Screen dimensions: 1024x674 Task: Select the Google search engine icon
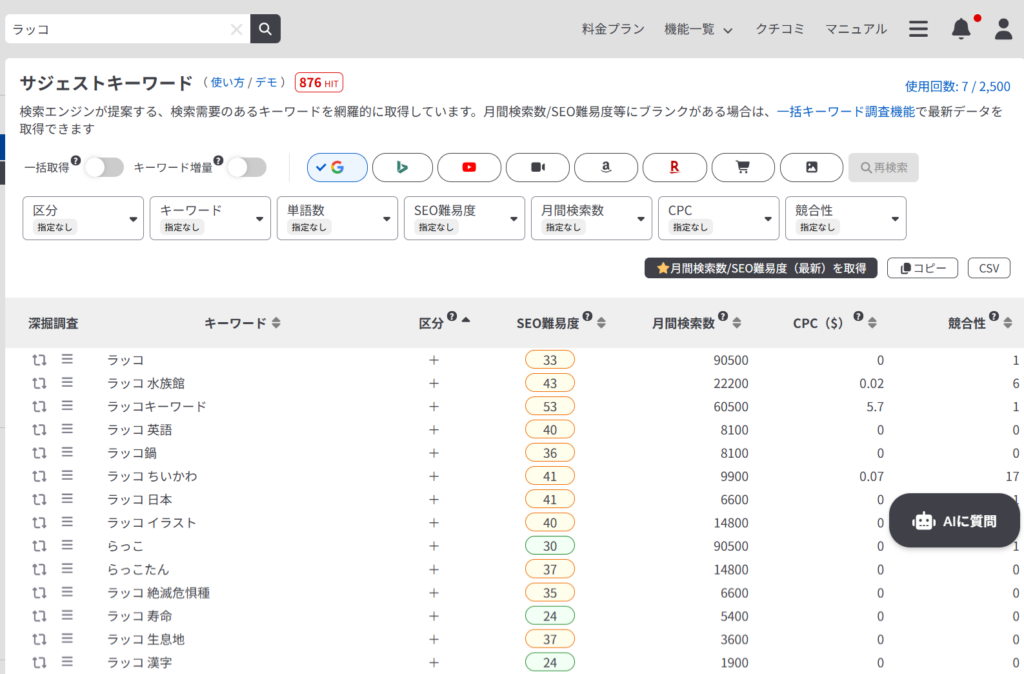point(336,167)
